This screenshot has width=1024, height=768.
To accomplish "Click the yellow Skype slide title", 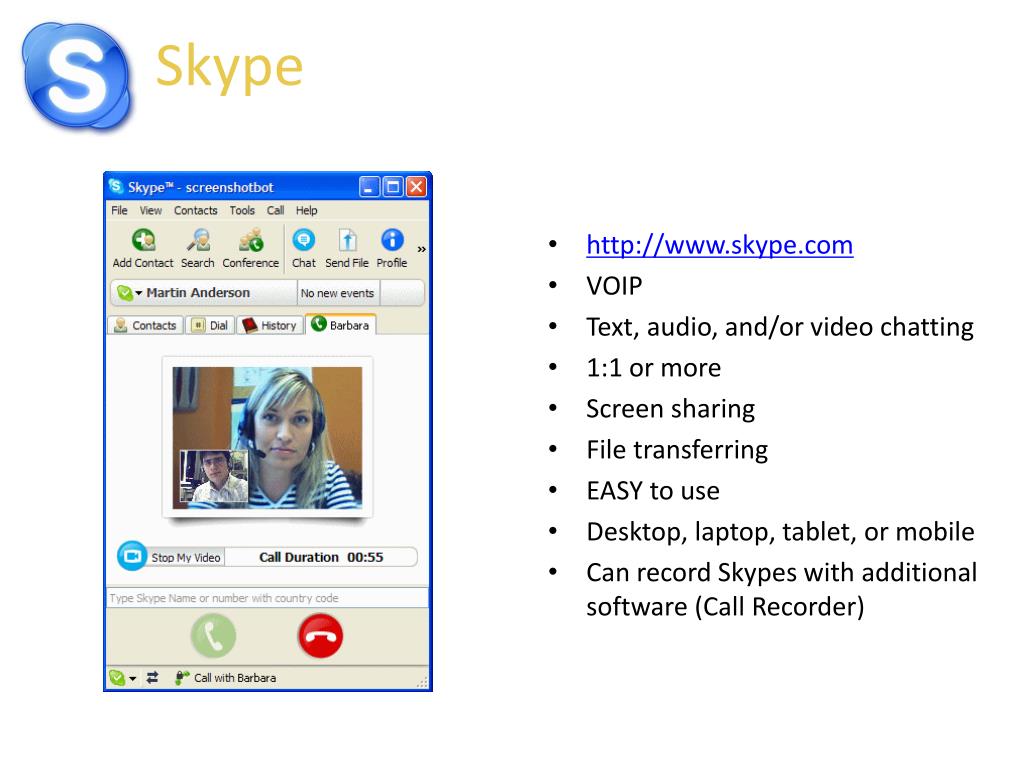I will point(229,68).
